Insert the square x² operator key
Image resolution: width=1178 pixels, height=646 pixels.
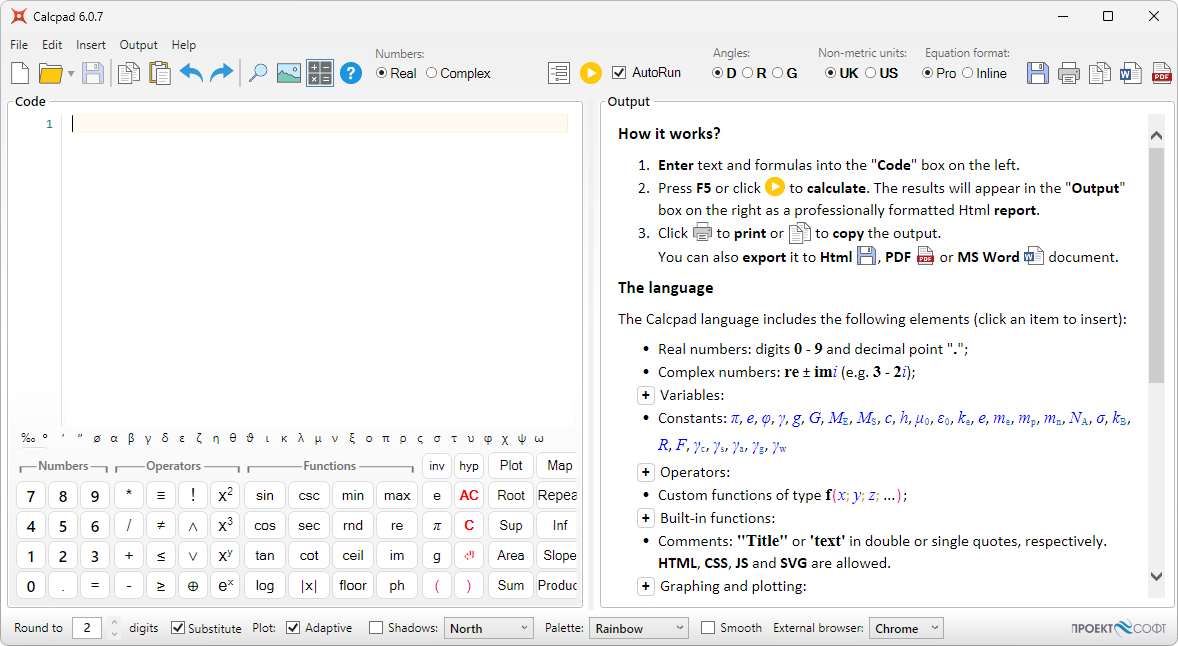pos(225,496)
